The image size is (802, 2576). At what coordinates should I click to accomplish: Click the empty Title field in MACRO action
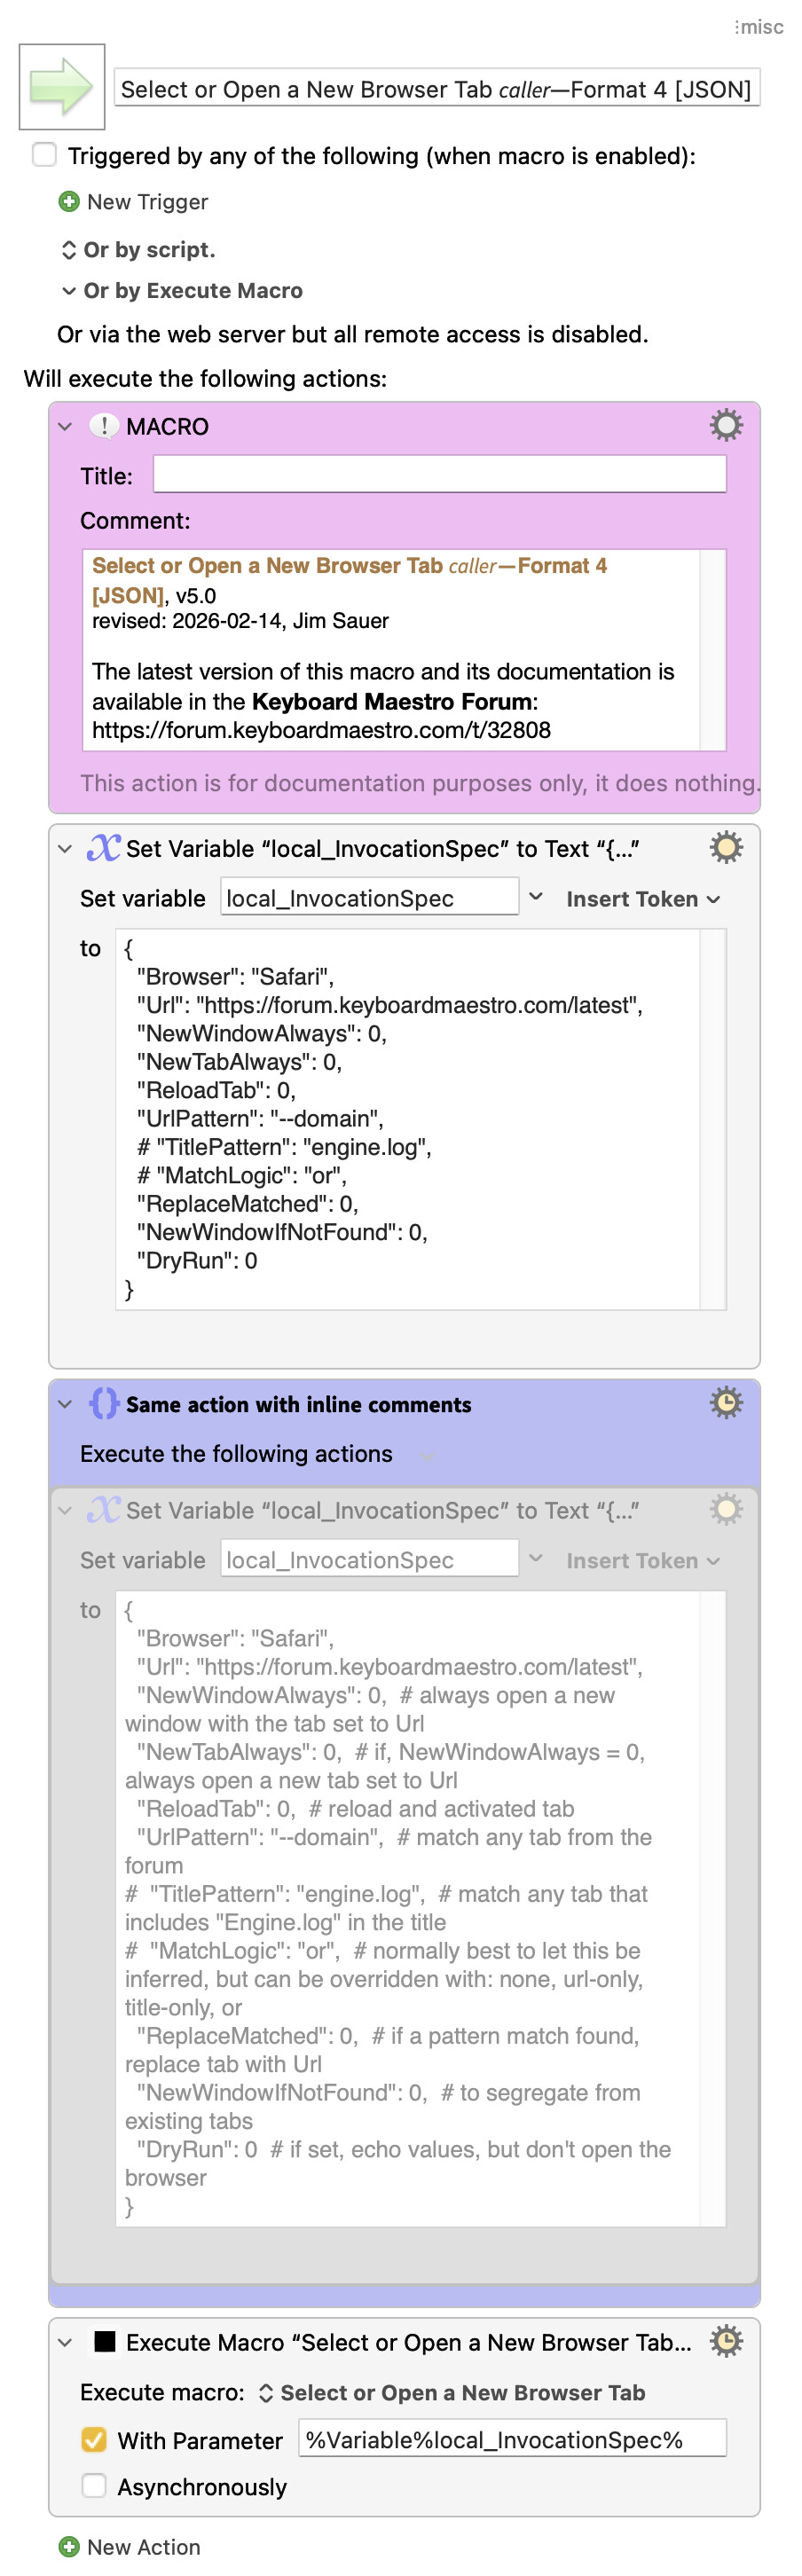tap(439, 474)
